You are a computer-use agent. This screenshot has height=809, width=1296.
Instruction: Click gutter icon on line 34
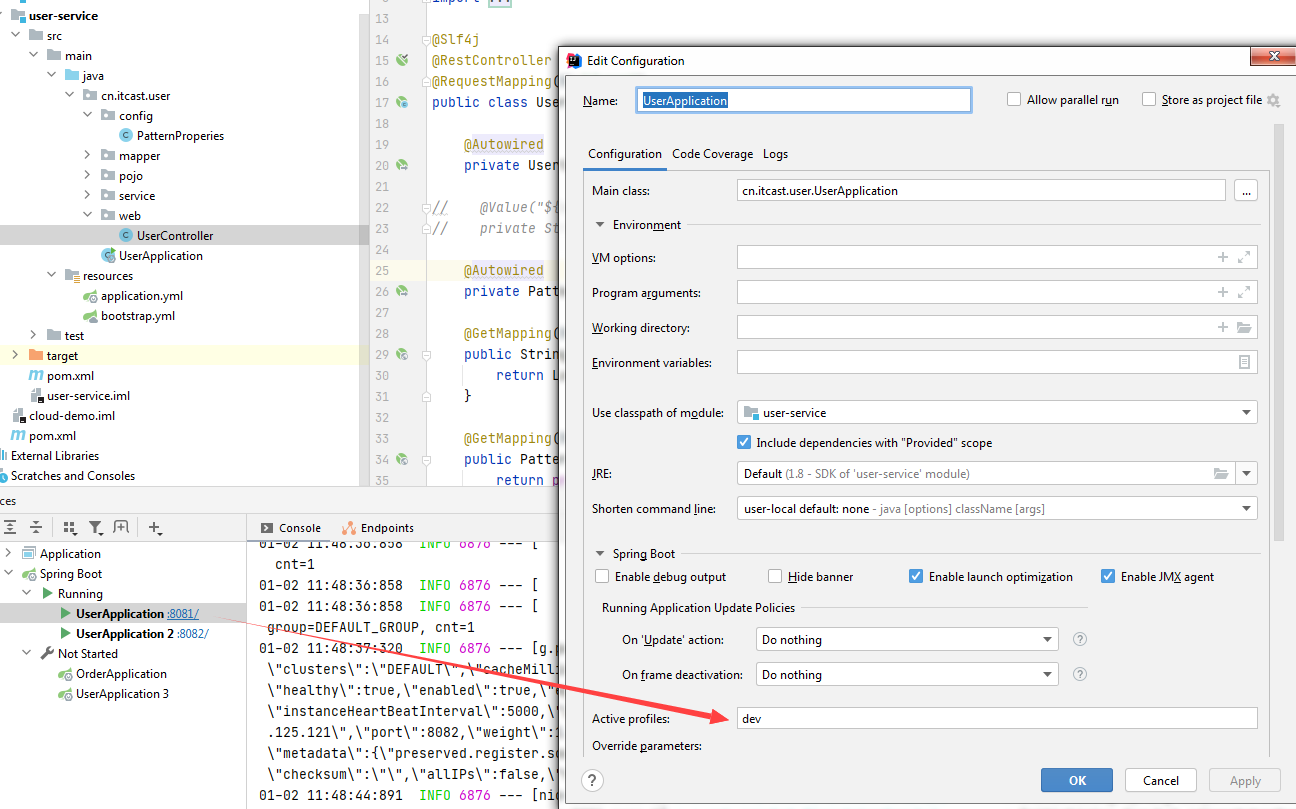coord(402,459)
